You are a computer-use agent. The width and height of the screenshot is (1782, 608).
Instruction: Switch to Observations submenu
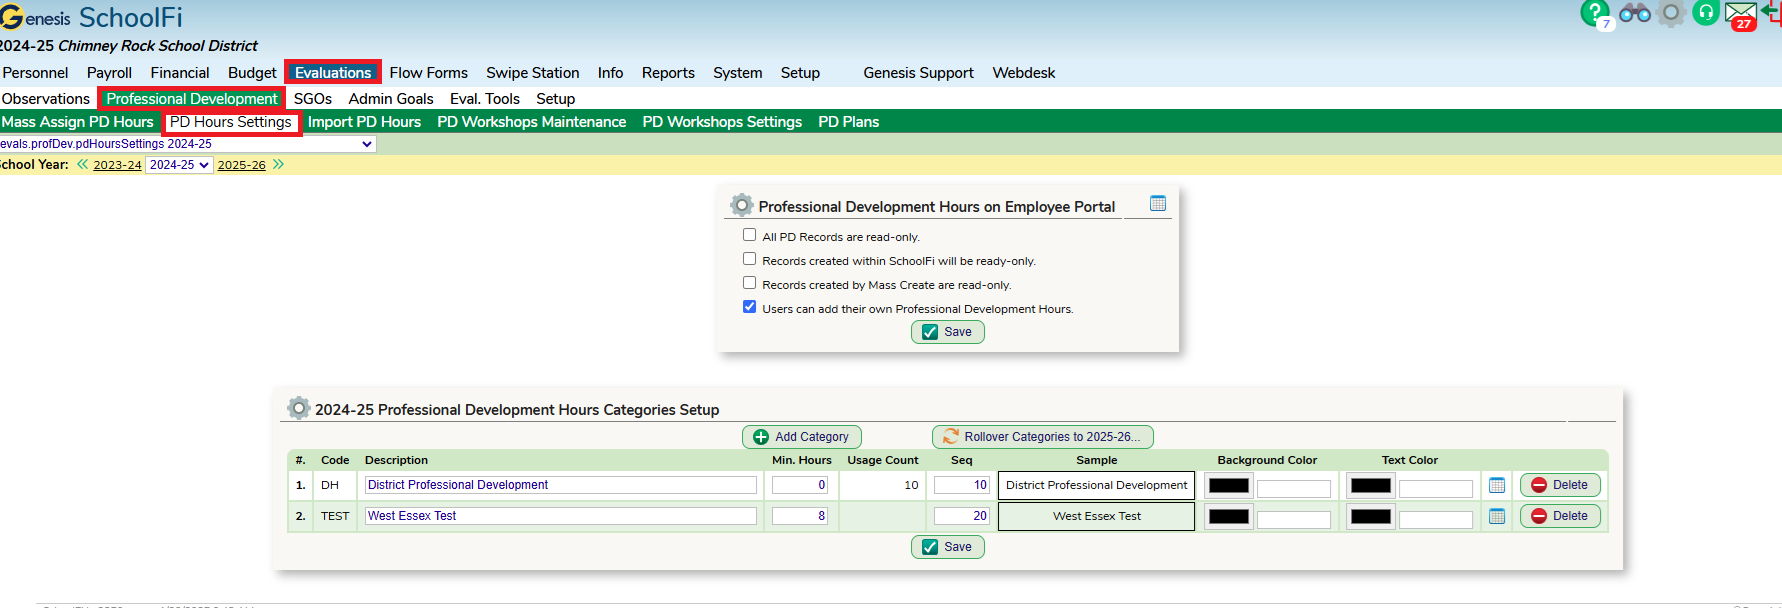tap(46, 99)
